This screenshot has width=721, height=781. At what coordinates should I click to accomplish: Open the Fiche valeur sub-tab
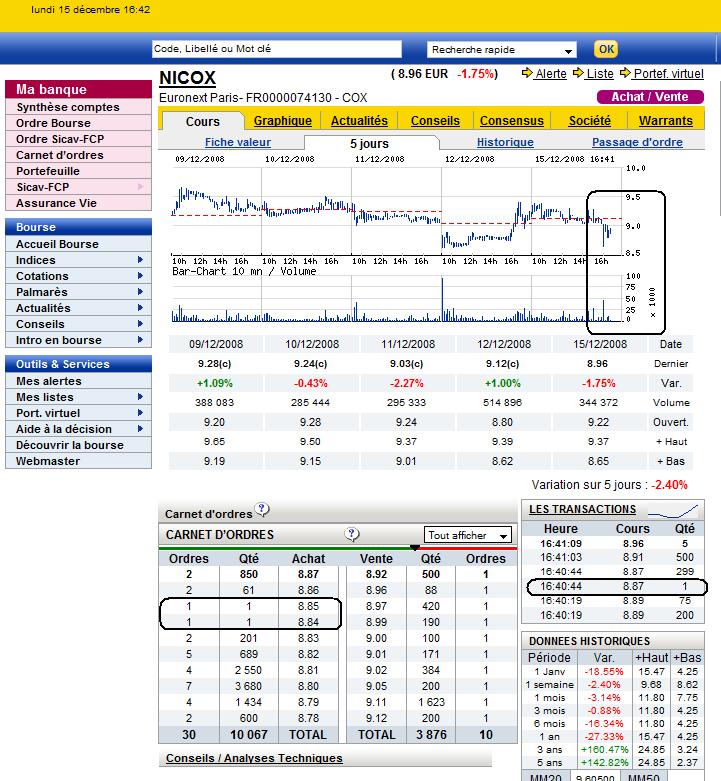tap(238, 142)
